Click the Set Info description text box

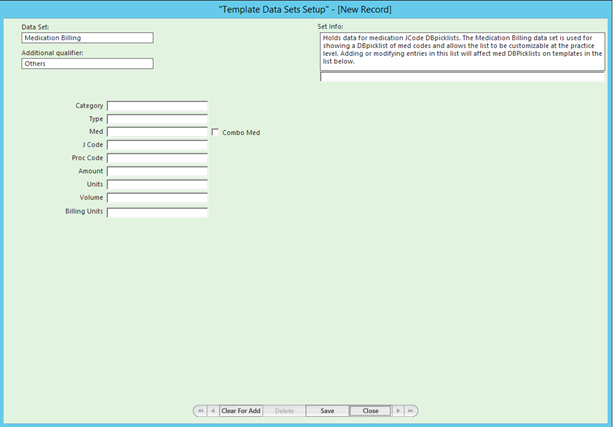tap(462, 51)
